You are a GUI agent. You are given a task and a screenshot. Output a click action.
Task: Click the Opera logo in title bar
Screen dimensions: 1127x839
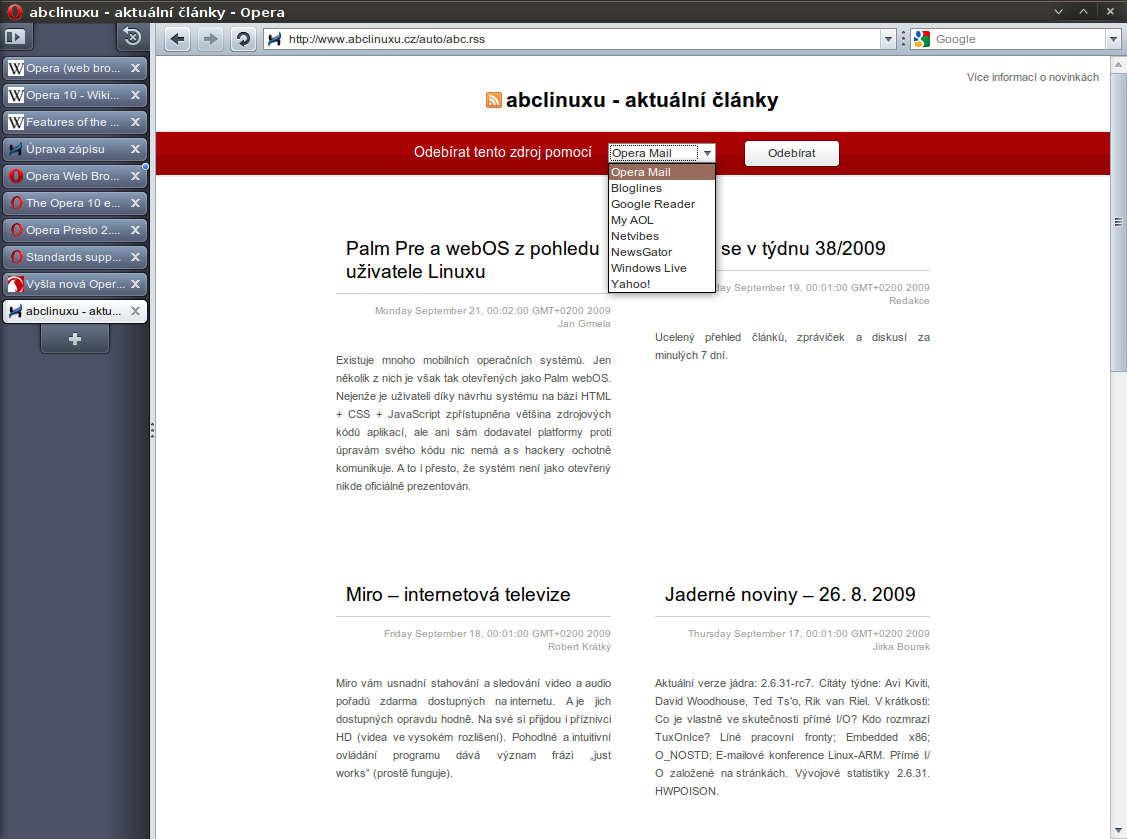click(x=14, y=12)
